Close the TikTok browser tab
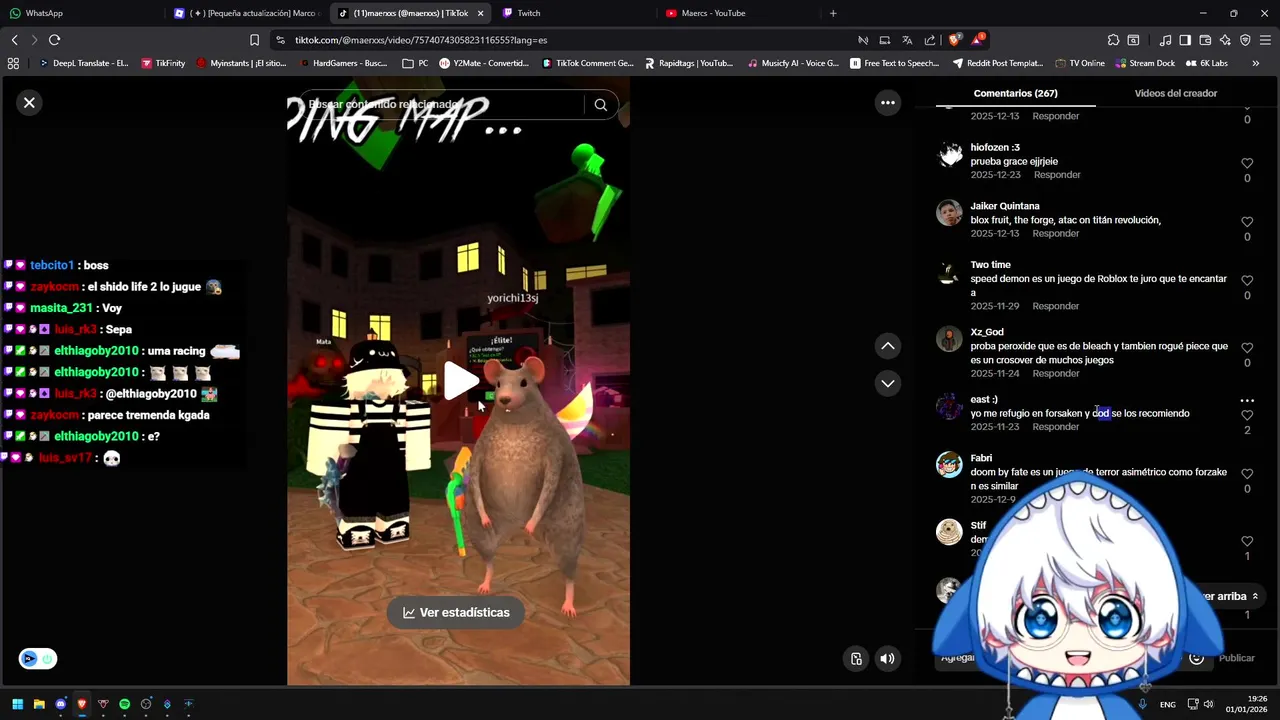Image resolution: width=1280 pixels, height=720 pixels. point(481,13)
